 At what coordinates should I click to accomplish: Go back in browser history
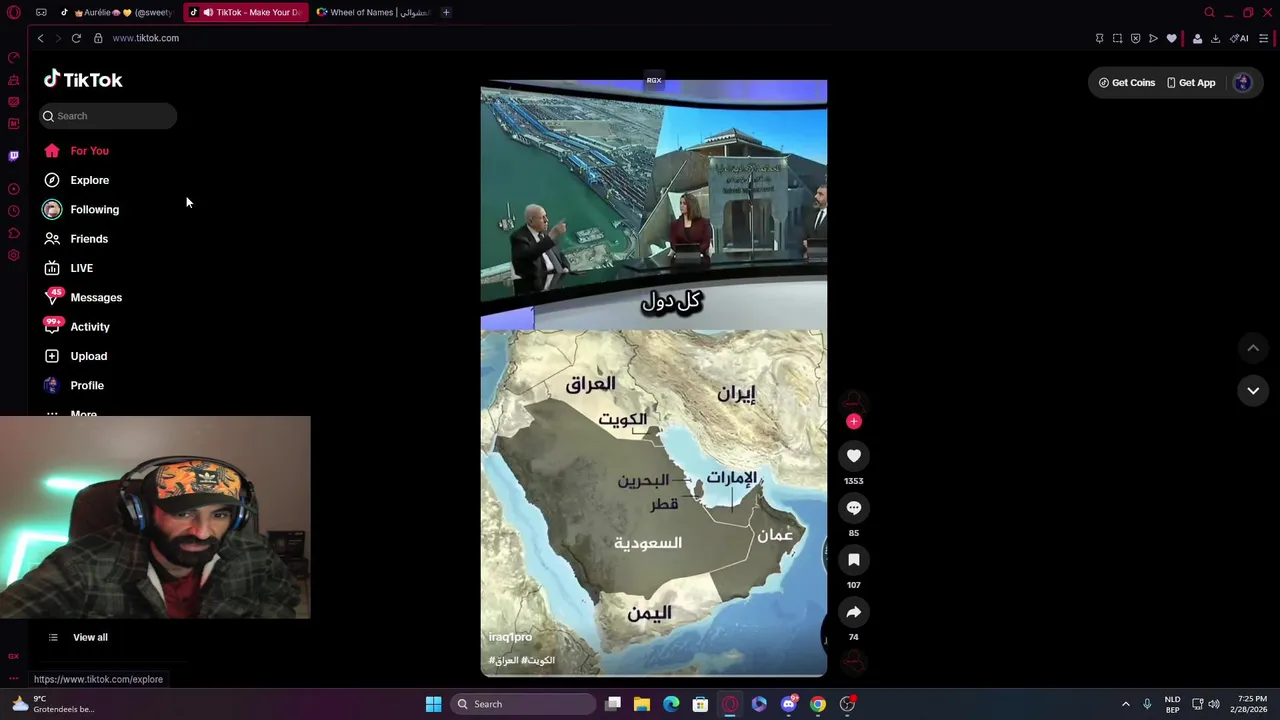pos(40,38)
